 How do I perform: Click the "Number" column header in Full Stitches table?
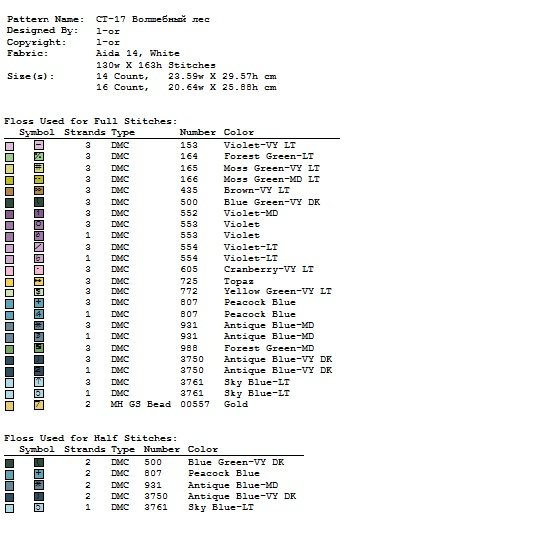coord(198,132)
